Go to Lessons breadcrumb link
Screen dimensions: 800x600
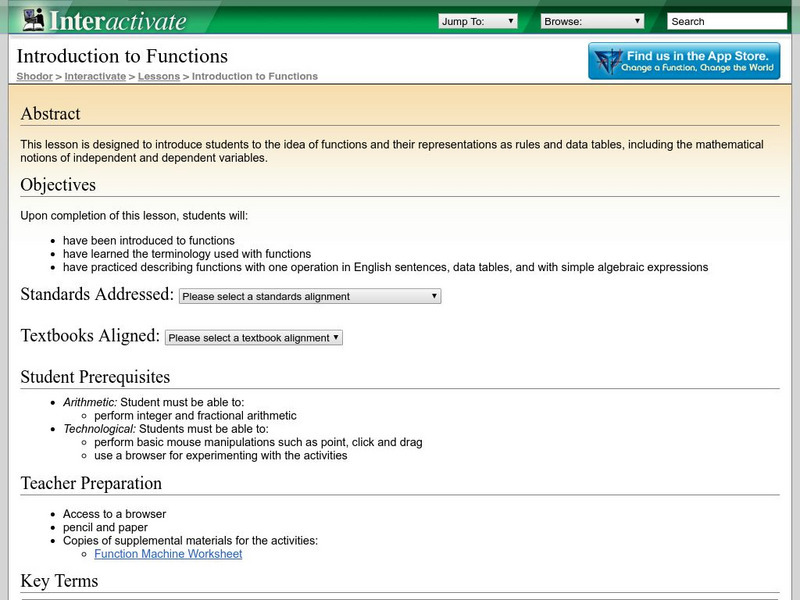[x=159, y=77]
